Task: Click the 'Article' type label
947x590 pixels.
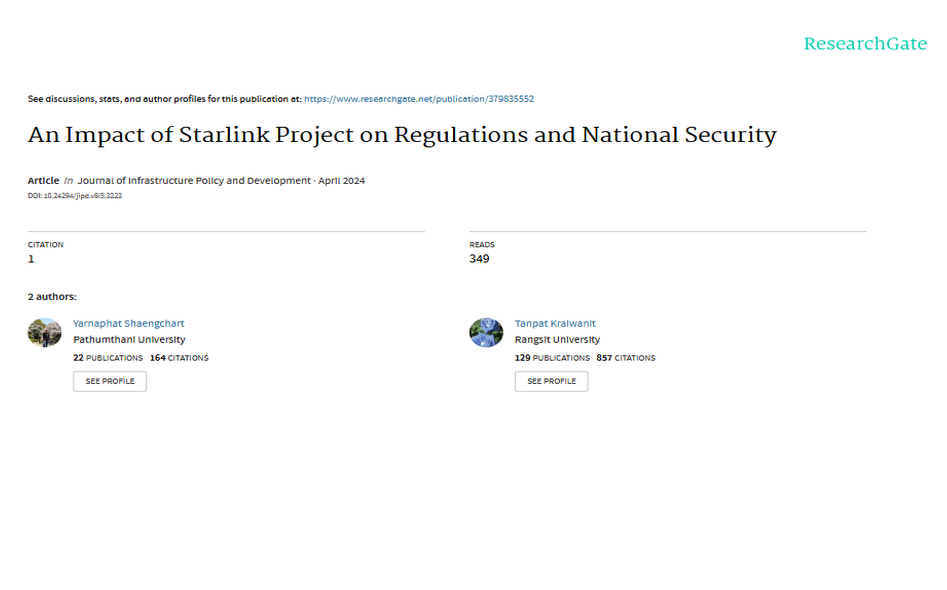Action: [43, 181]
